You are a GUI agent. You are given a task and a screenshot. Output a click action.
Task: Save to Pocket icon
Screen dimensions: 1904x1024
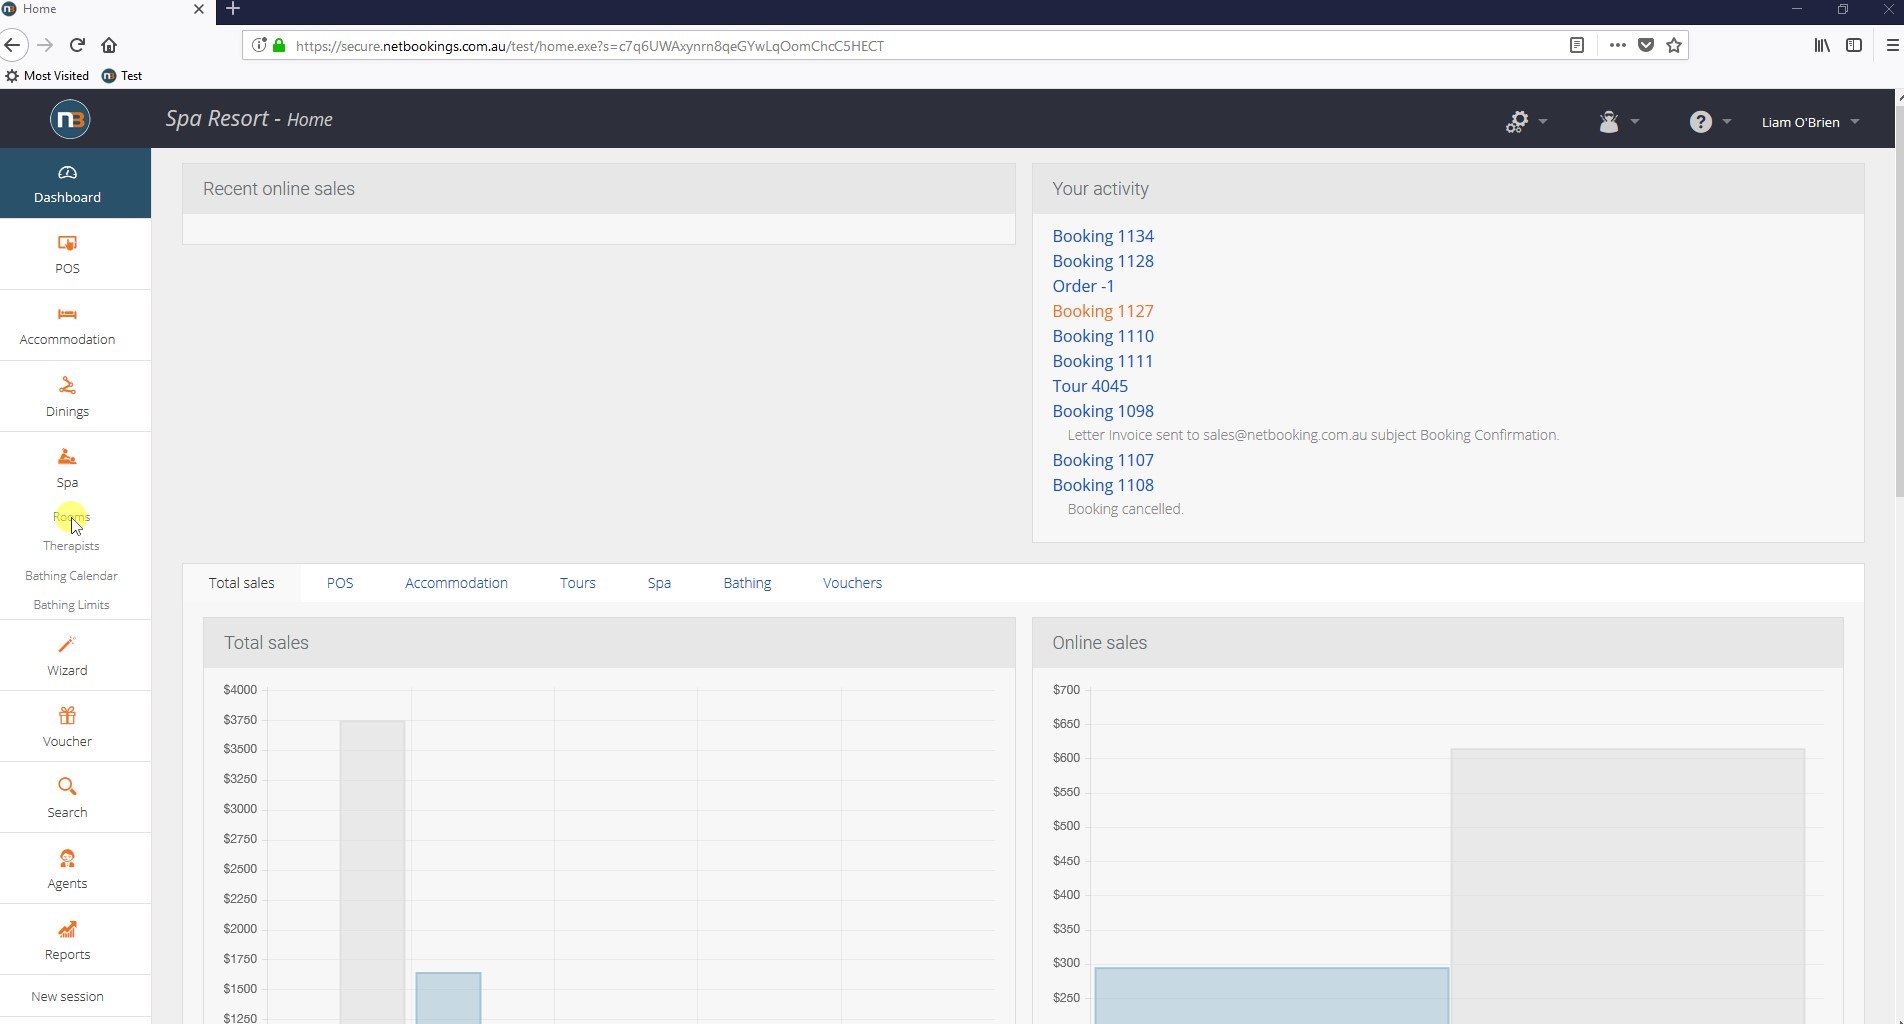tap(1646, 45)
